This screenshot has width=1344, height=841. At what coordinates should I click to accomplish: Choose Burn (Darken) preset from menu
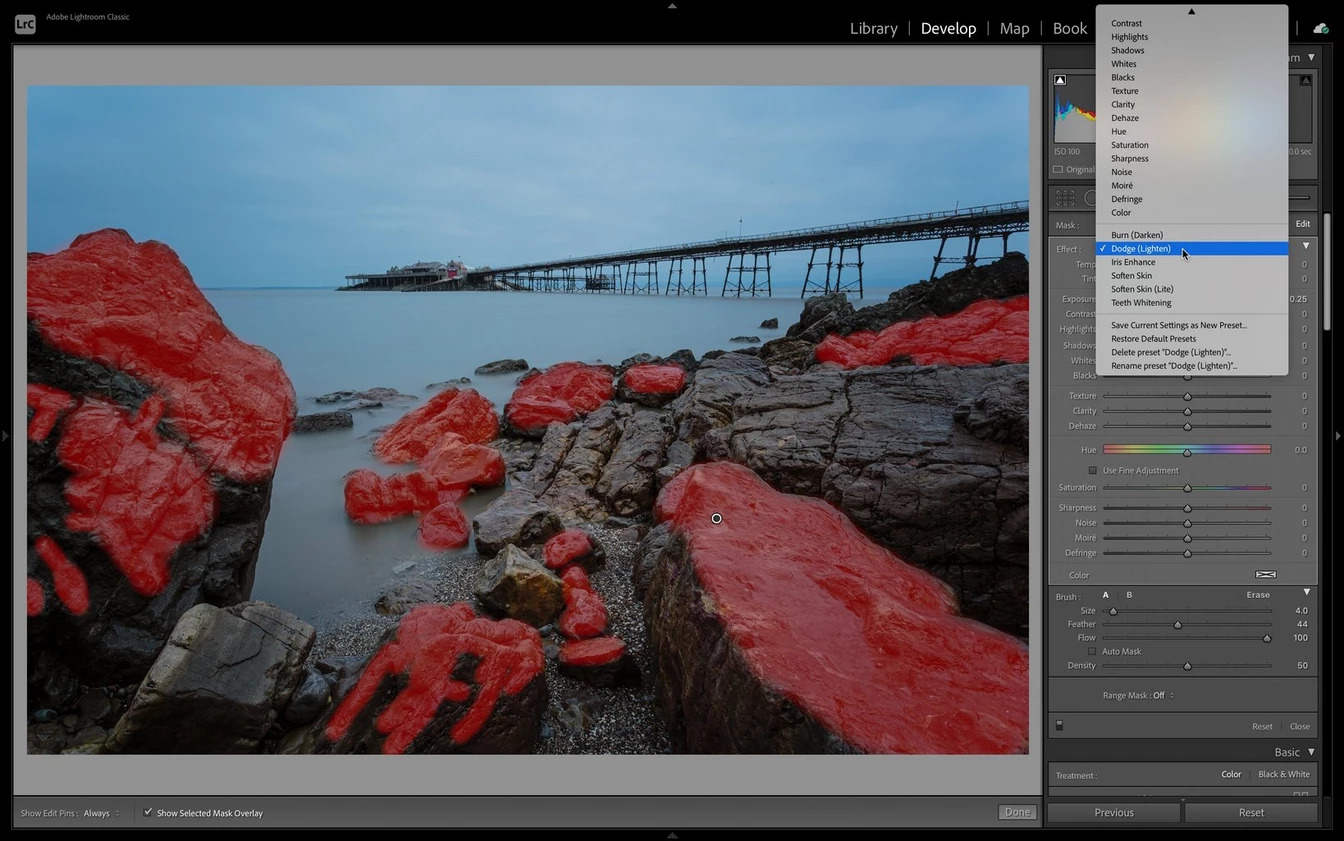tap(1137, 235)
